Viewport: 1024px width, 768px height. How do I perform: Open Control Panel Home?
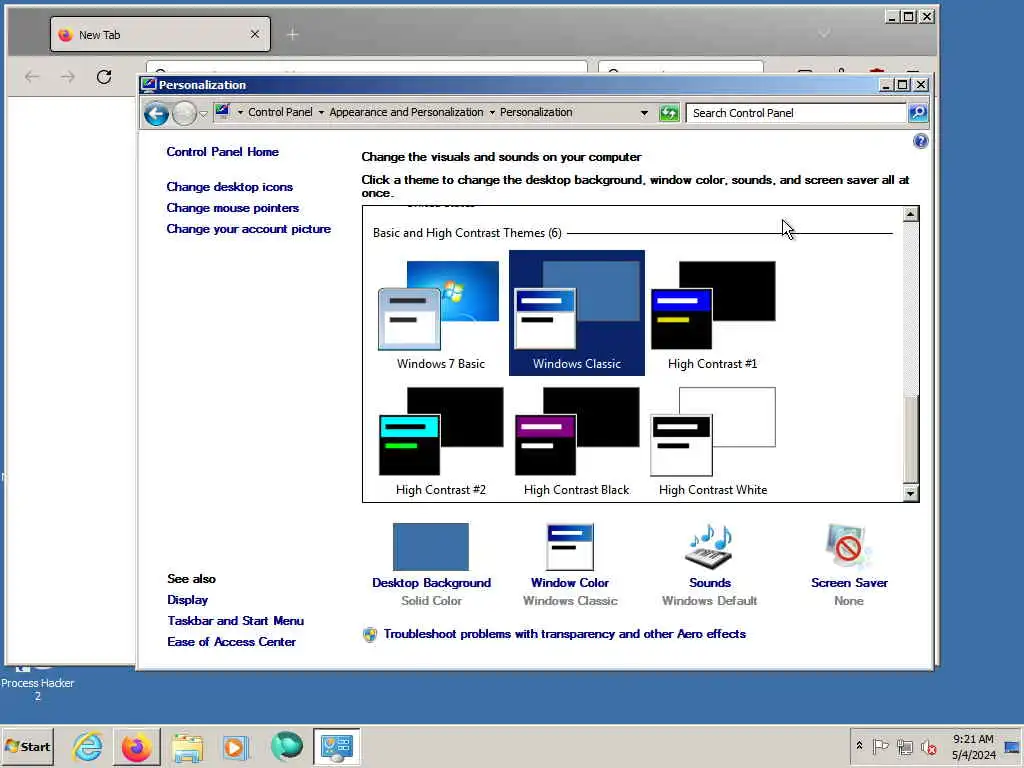click(222, 152)
